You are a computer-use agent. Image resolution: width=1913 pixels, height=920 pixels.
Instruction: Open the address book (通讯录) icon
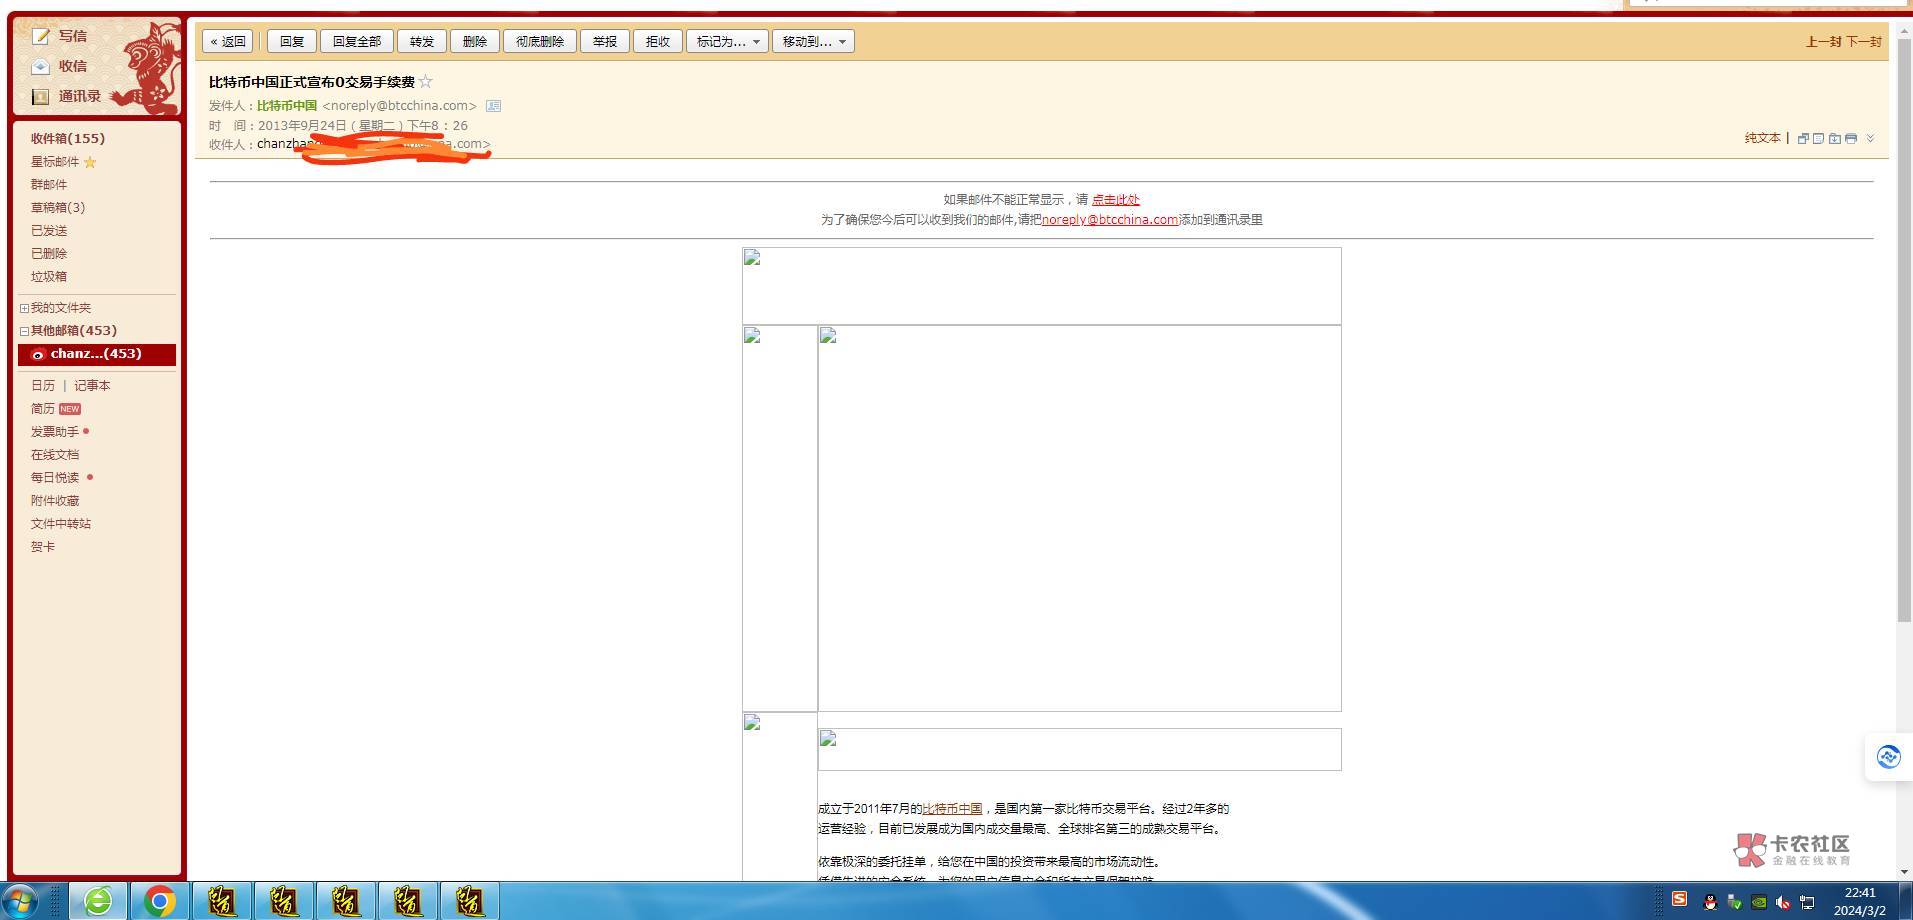(x=41, y=97)
